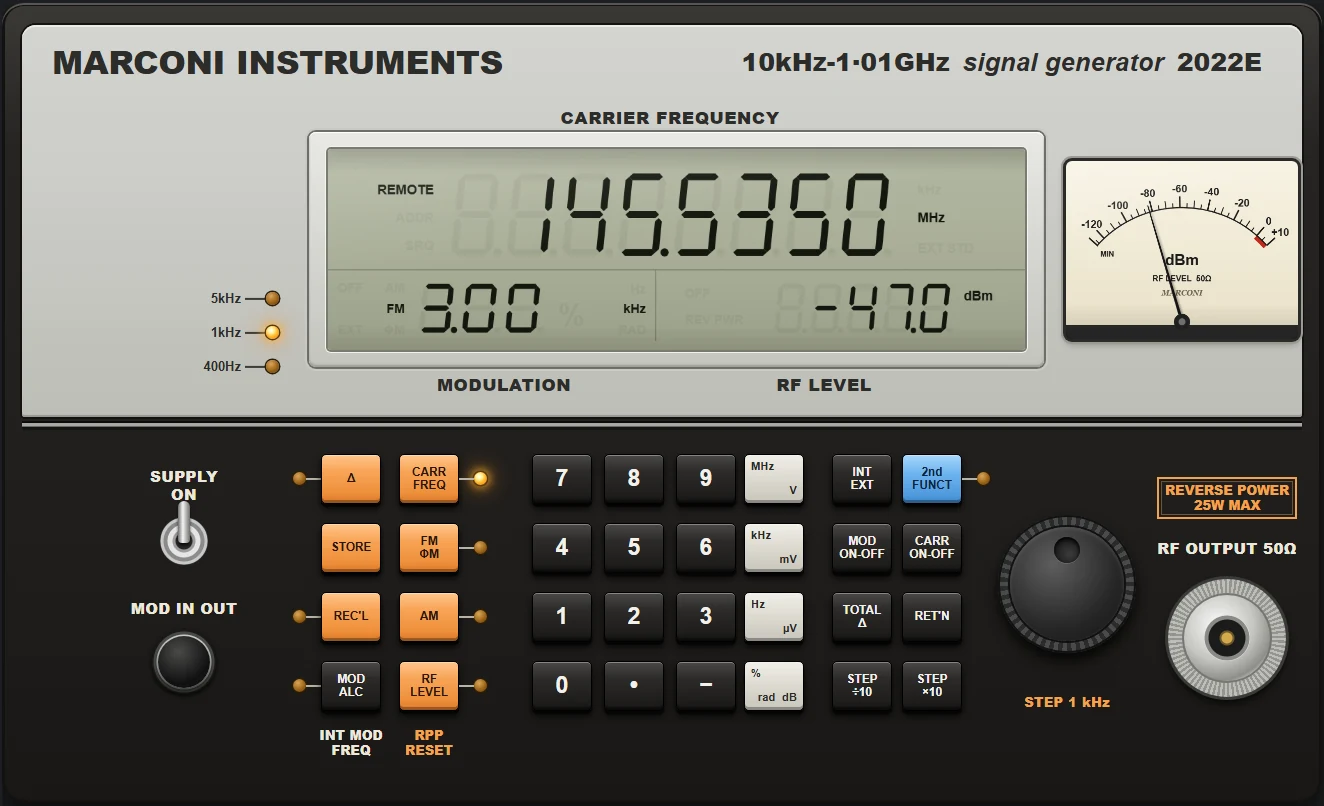Click the kHz / mV units key
Screen dimensions: 1324x806
[x=774, y=547]
